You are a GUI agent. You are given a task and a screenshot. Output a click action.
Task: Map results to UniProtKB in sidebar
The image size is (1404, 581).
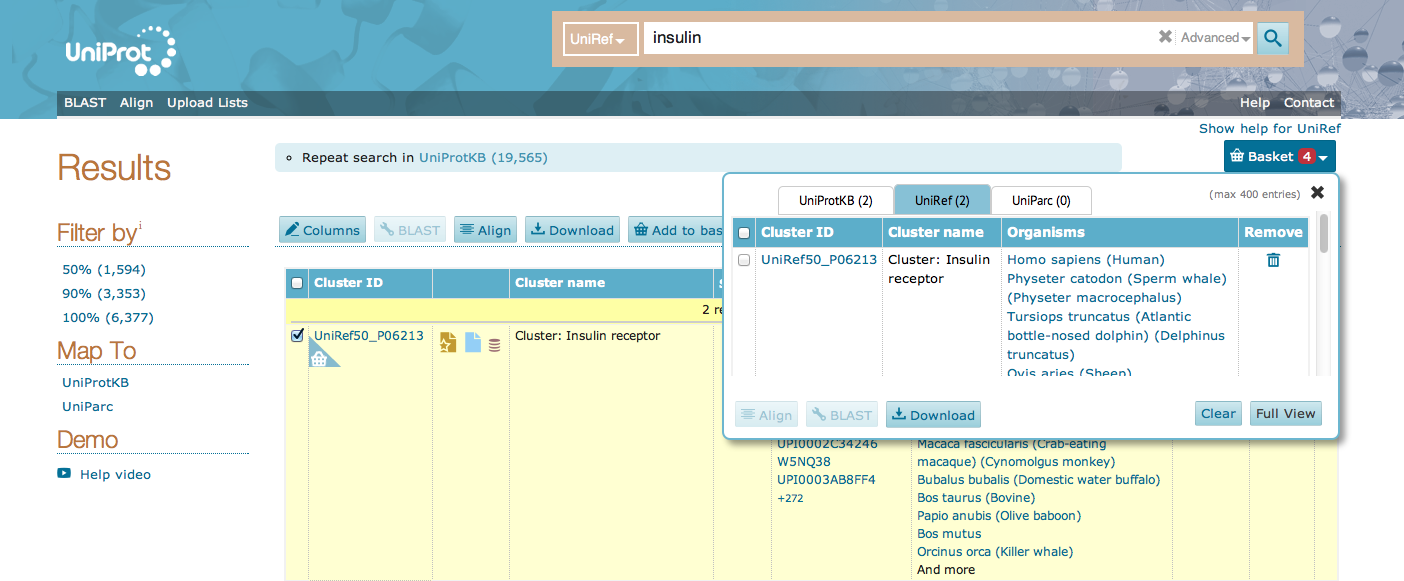[95, 382]
